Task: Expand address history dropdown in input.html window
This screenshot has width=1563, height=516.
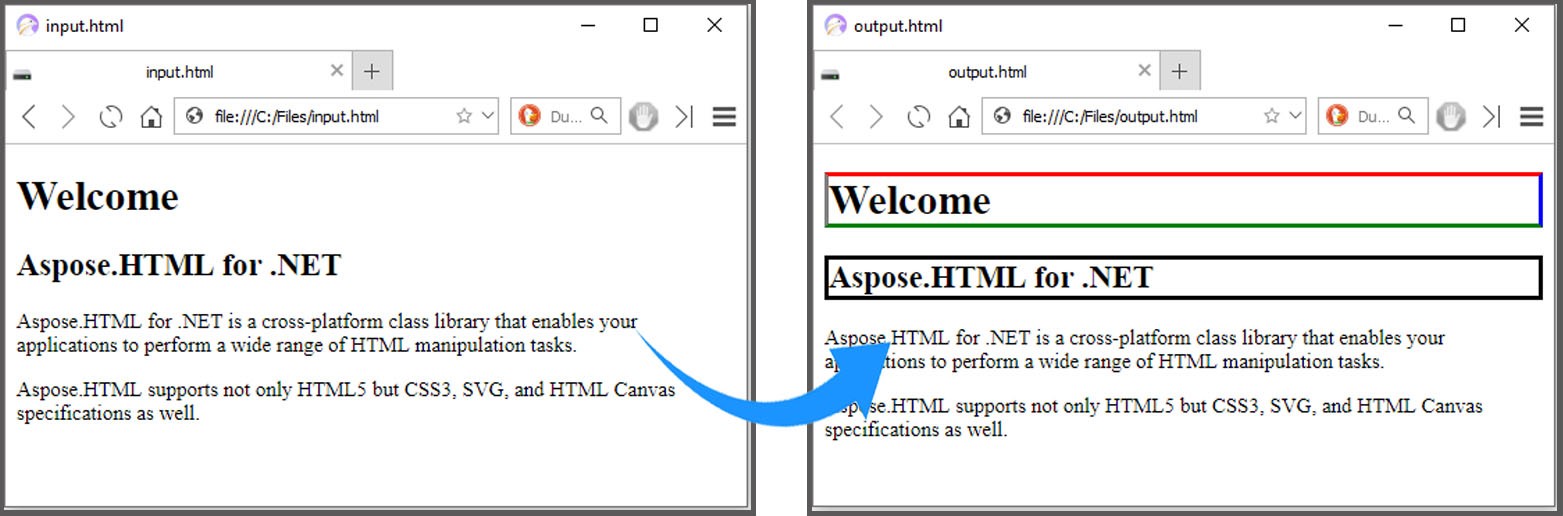Action: click(487, 117)
